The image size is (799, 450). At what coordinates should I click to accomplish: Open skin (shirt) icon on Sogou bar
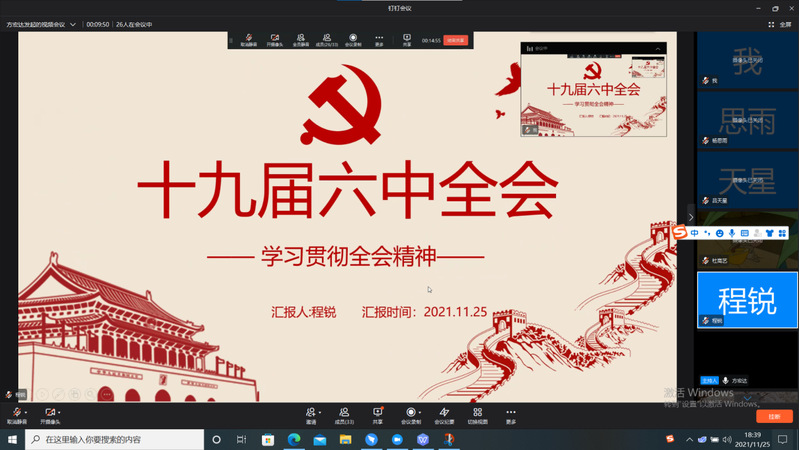[769, 233]
